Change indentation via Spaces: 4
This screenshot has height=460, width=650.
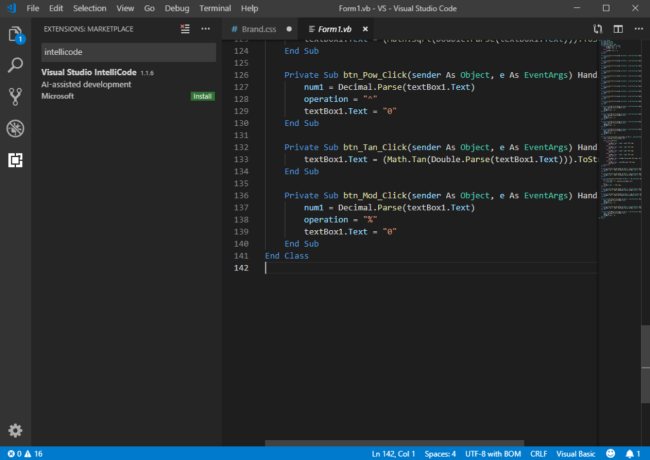pyautogui.click(x=440, y=454)
